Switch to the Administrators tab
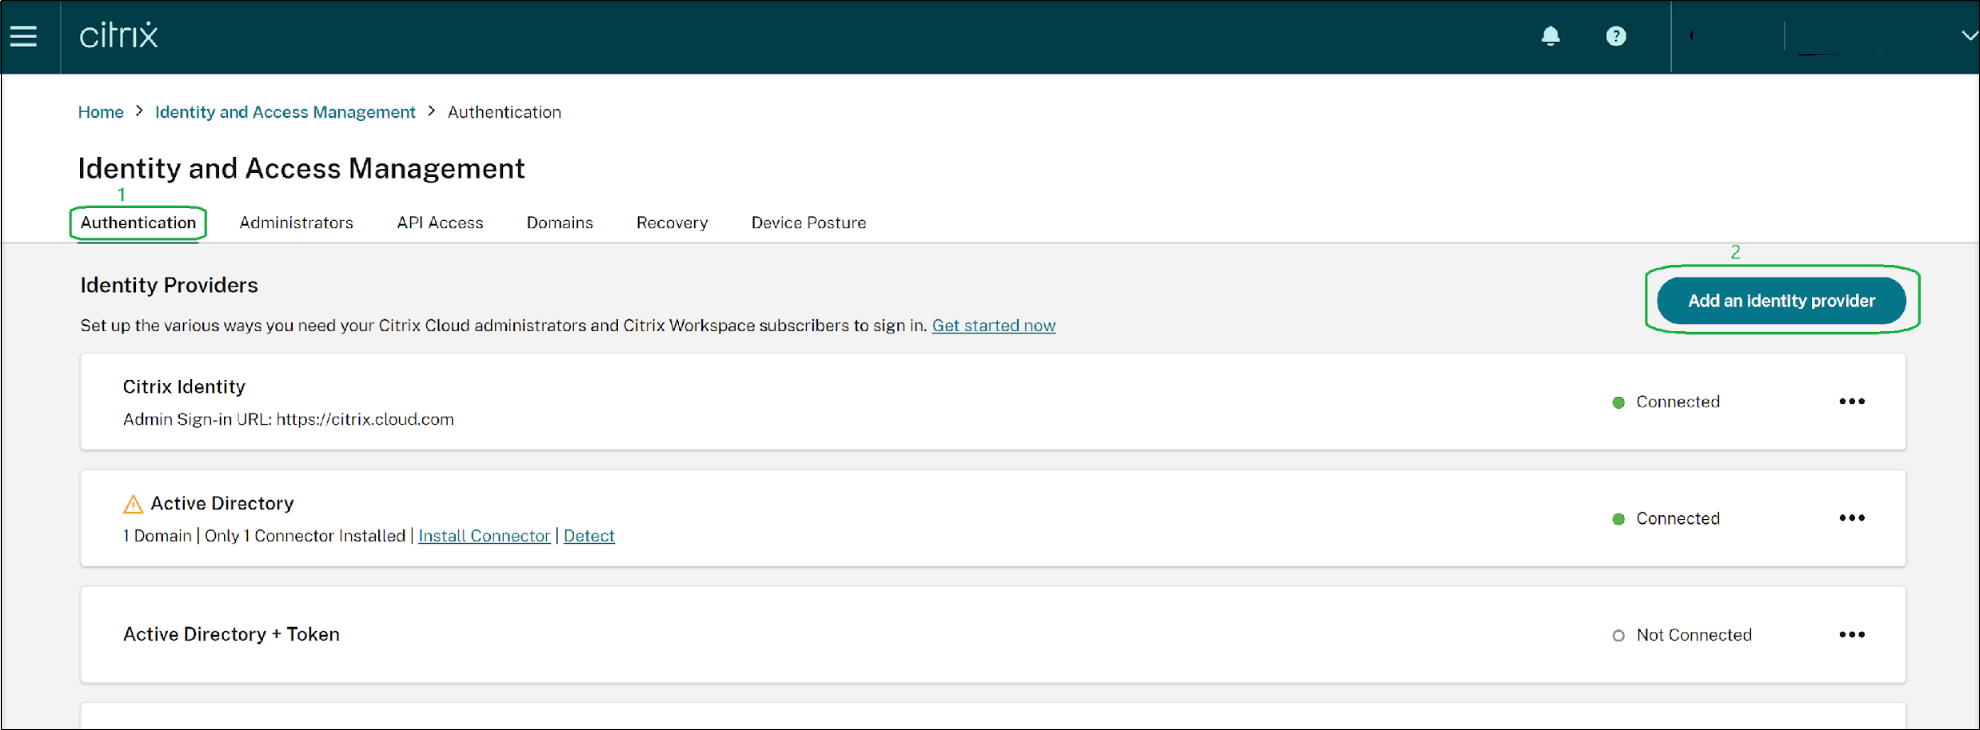This screenshot has width=1980, height=730. [x=296, y=223]
